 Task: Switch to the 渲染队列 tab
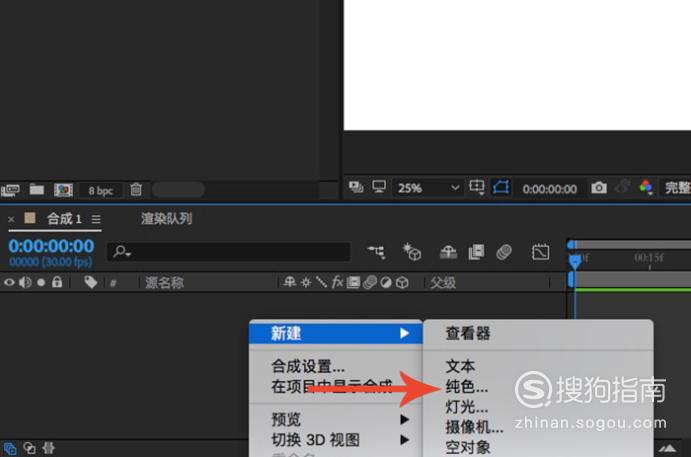(167, 219)
